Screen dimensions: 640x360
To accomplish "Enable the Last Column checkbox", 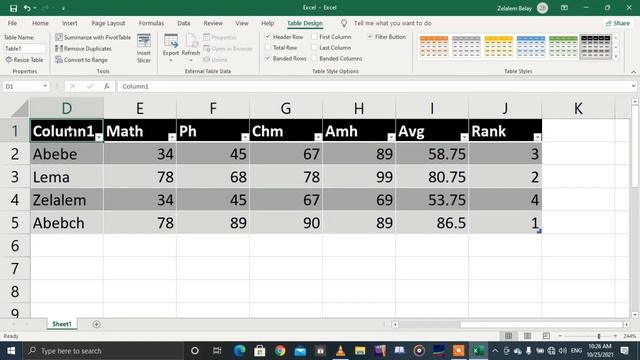I will [x=314, y=48].
